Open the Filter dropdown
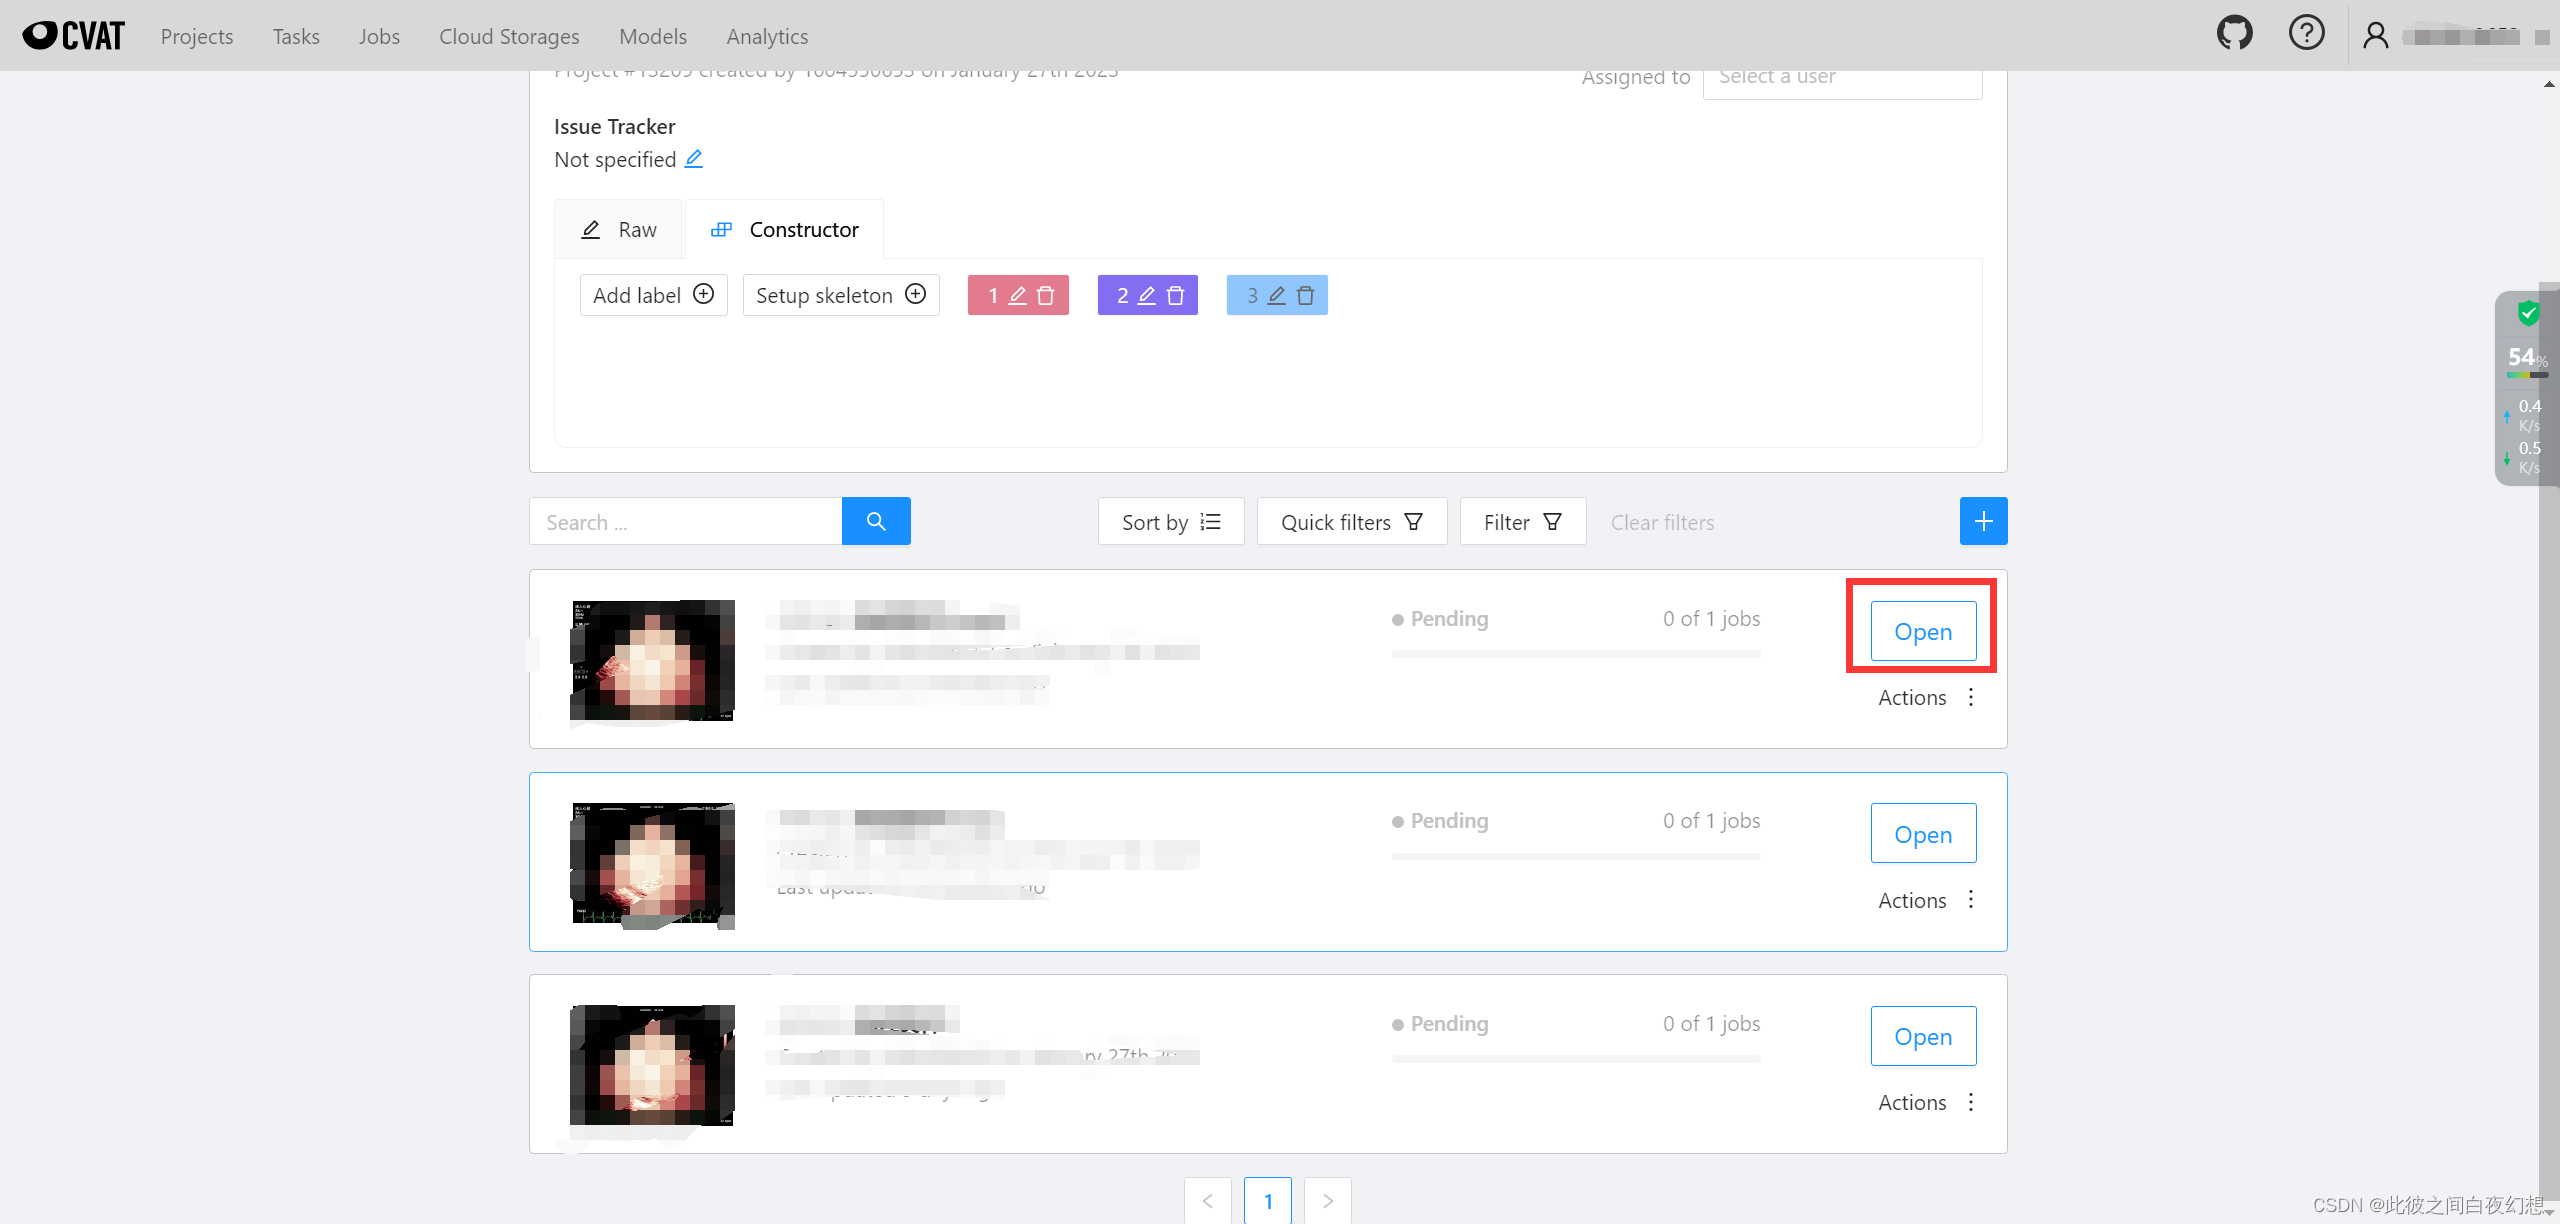The image size is (2560, 1224). coord(1522,522)
